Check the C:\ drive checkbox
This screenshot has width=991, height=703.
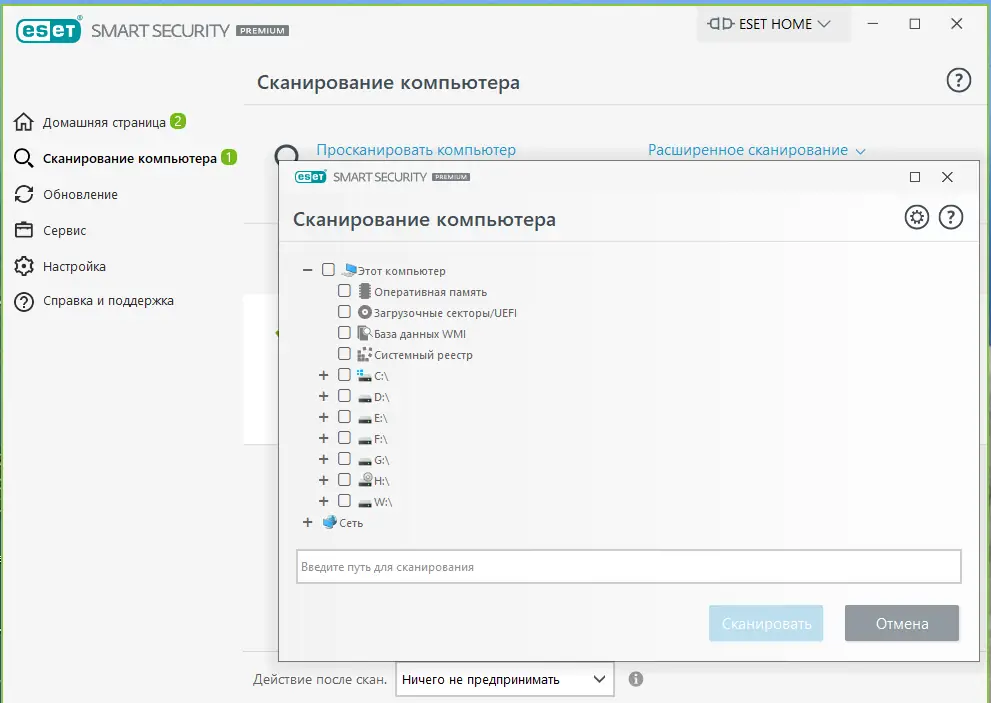pos(344,374)
